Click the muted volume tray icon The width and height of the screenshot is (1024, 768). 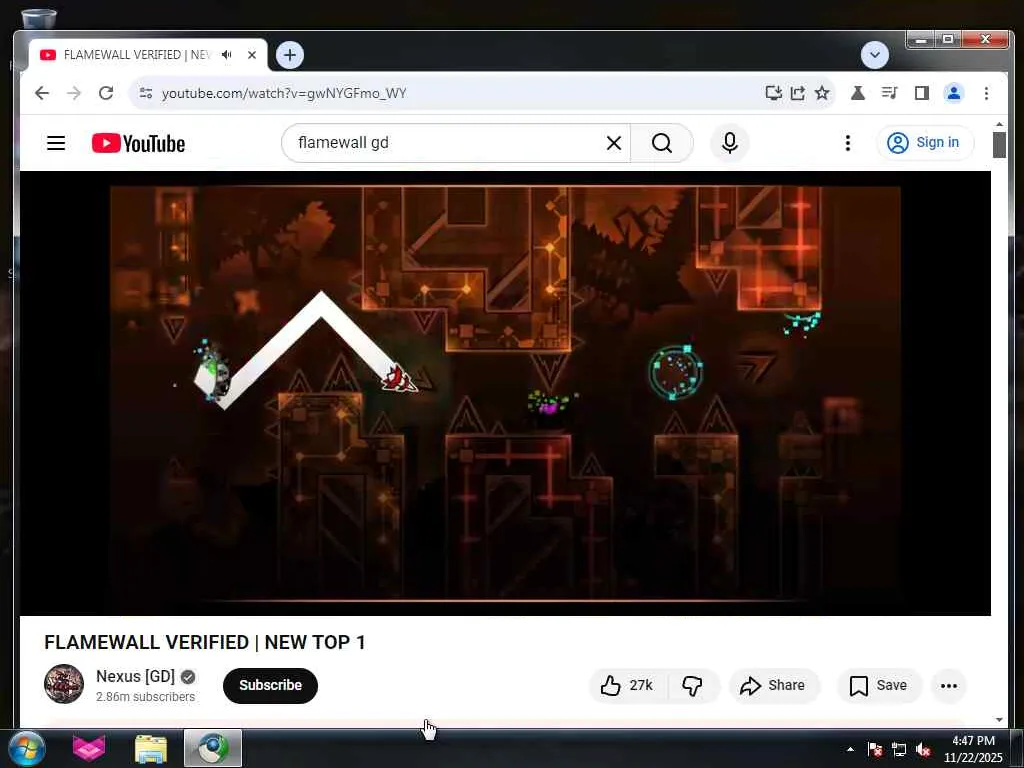click(x=923, y=749)
